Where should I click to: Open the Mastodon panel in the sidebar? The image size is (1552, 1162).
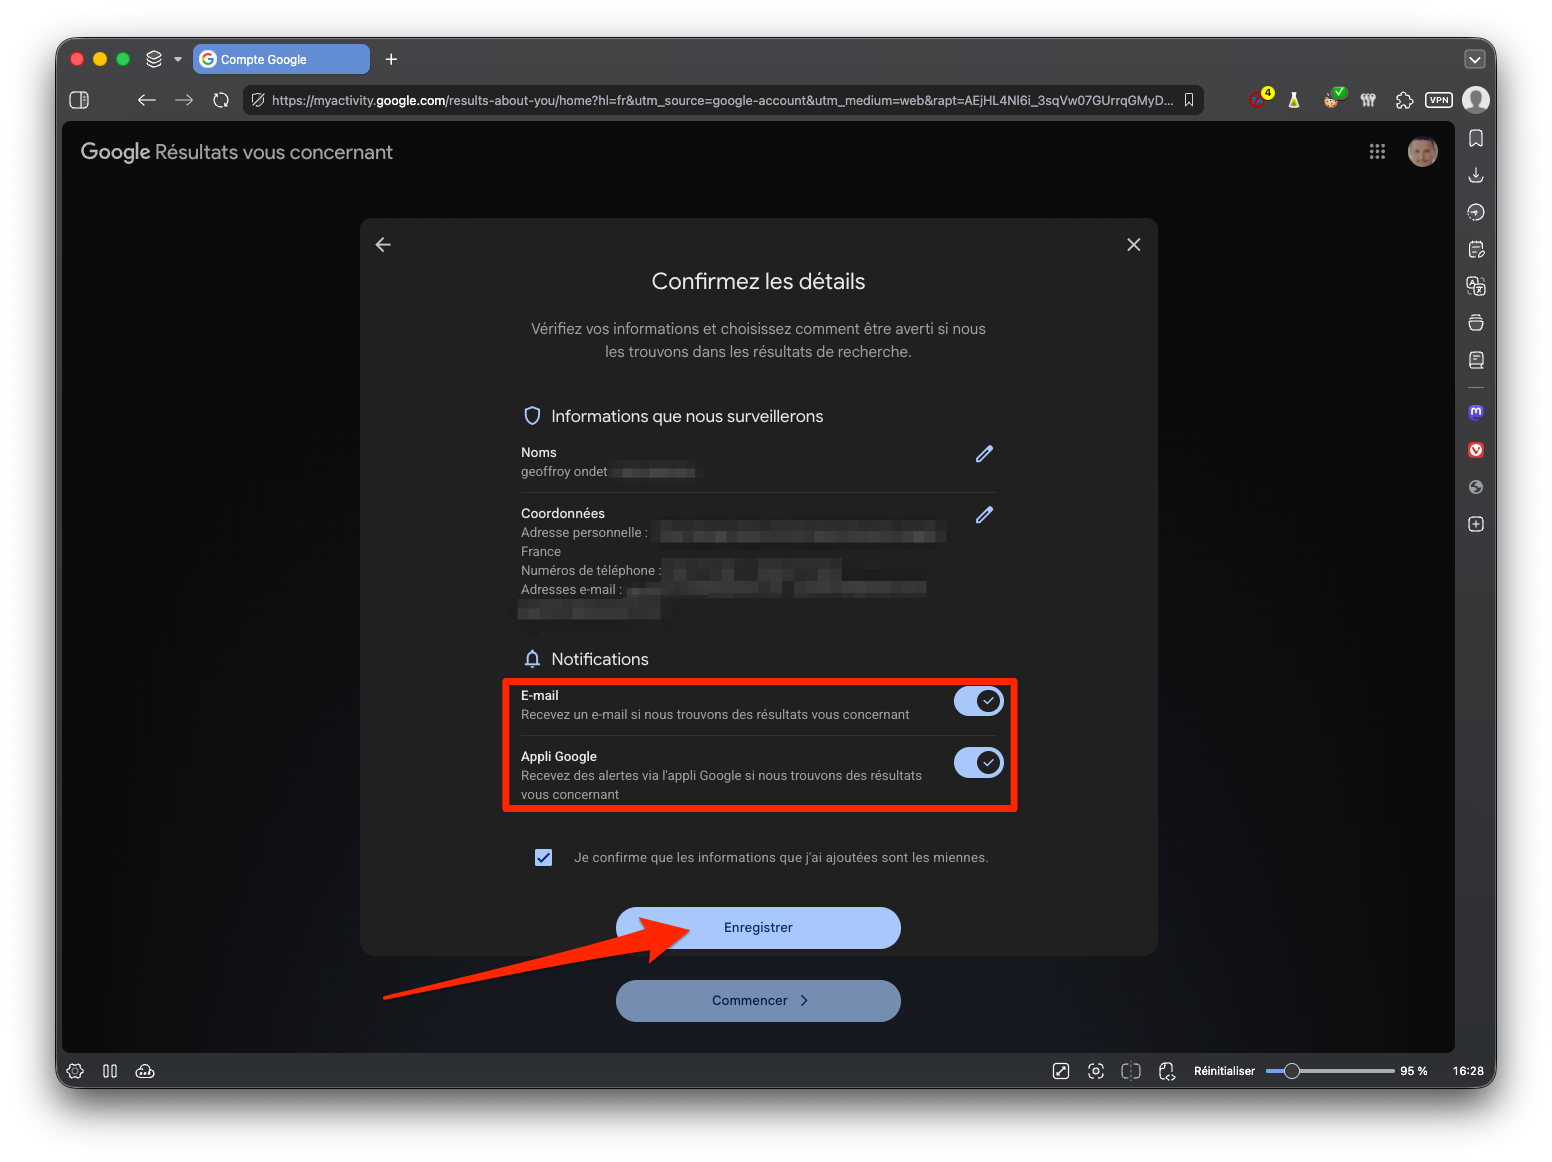pos(1476,412)
